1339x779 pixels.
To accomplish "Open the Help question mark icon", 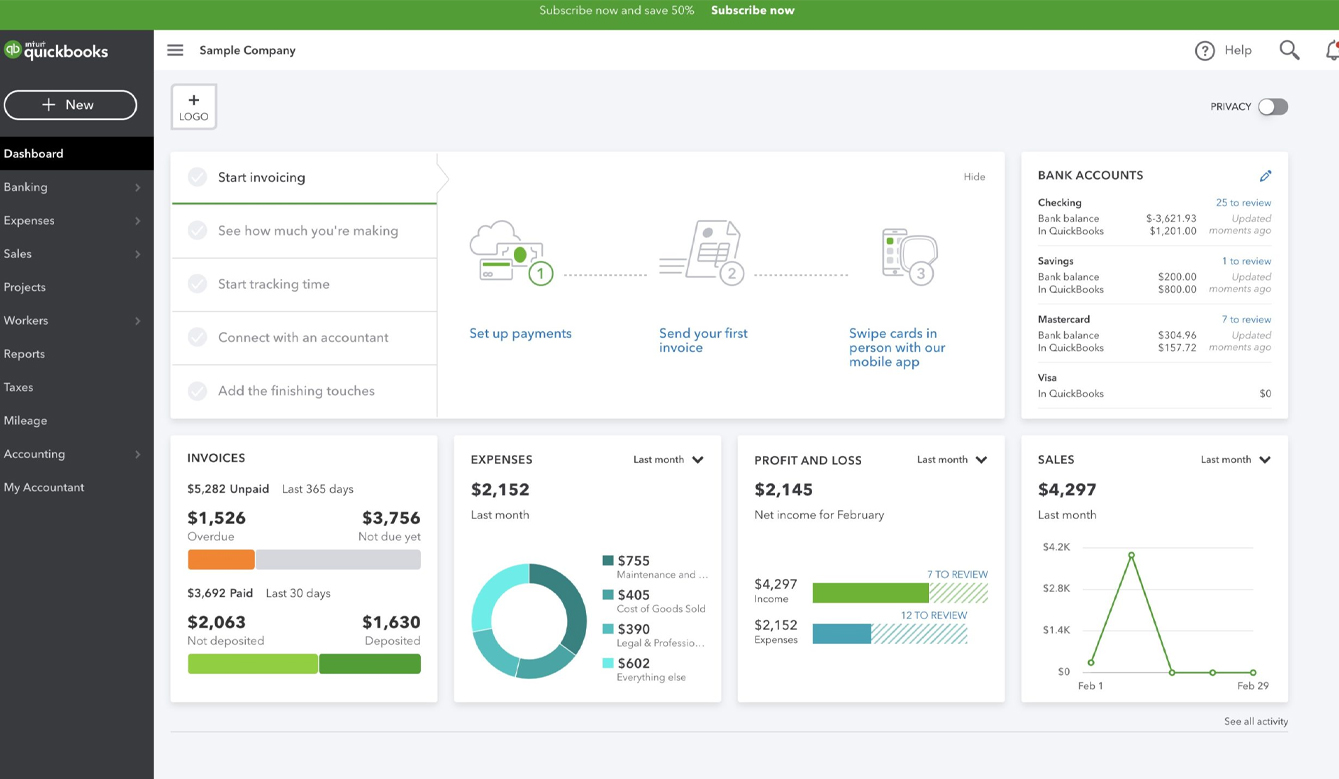I will point(1205,51).
